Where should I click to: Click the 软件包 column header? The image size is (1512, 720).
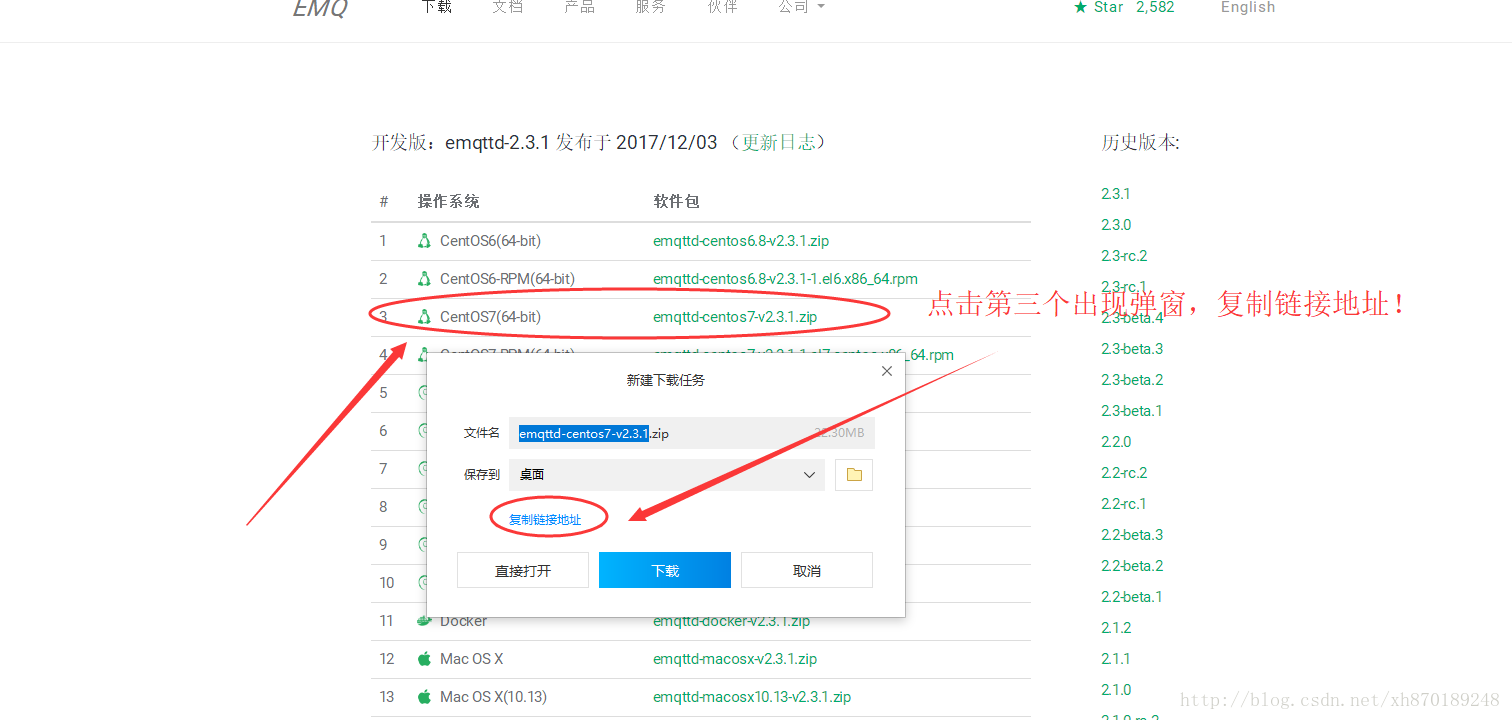676,201
